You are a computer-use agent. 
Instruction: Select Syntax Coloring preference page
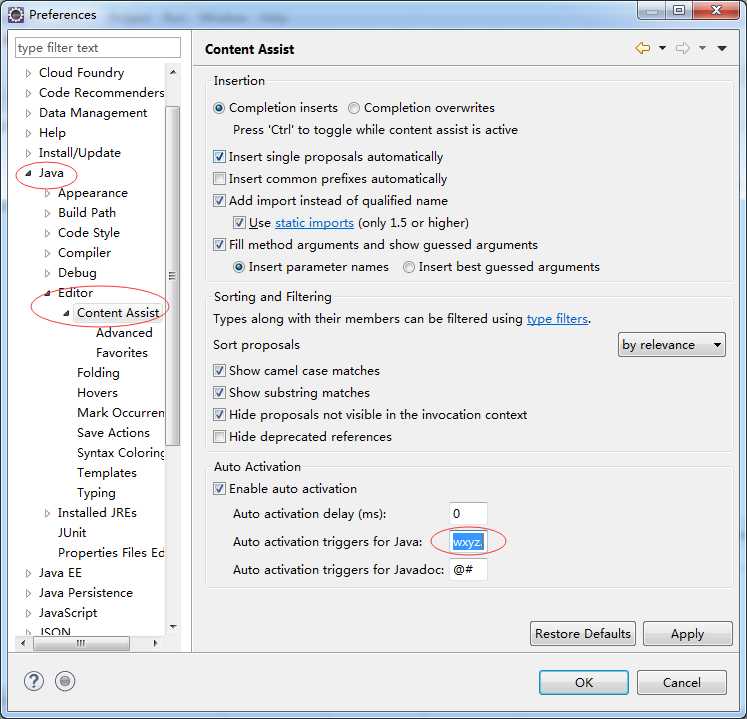tap(121, 453)
